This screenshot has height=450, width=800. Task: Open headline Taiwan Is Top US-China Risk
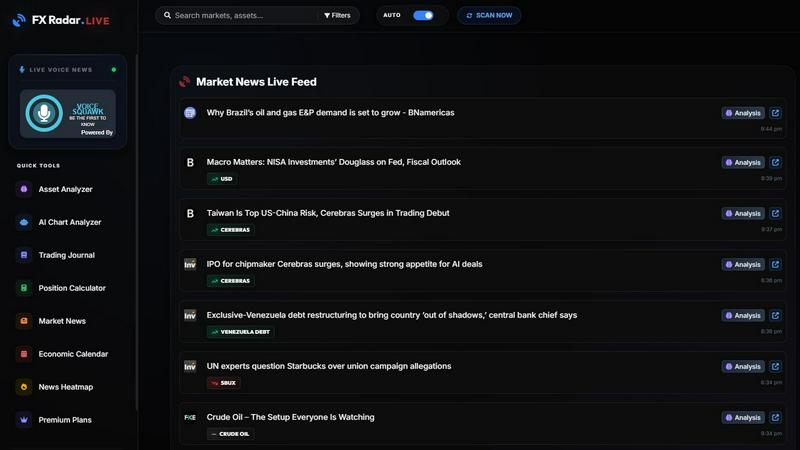(x=328, y=213)
